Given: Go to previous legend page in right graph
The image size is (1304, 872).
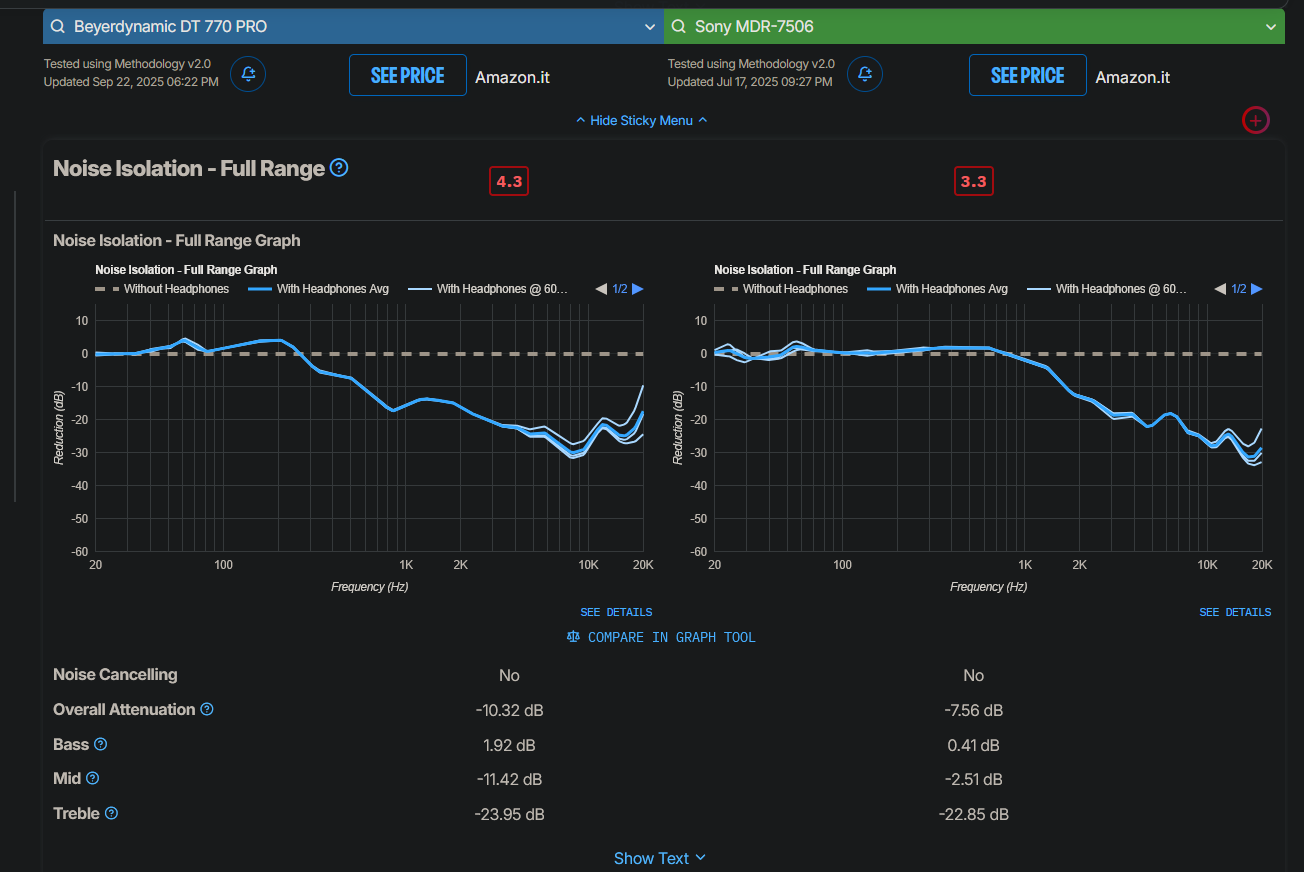Looking at the screenshot, I should (x=1220, y=289).
